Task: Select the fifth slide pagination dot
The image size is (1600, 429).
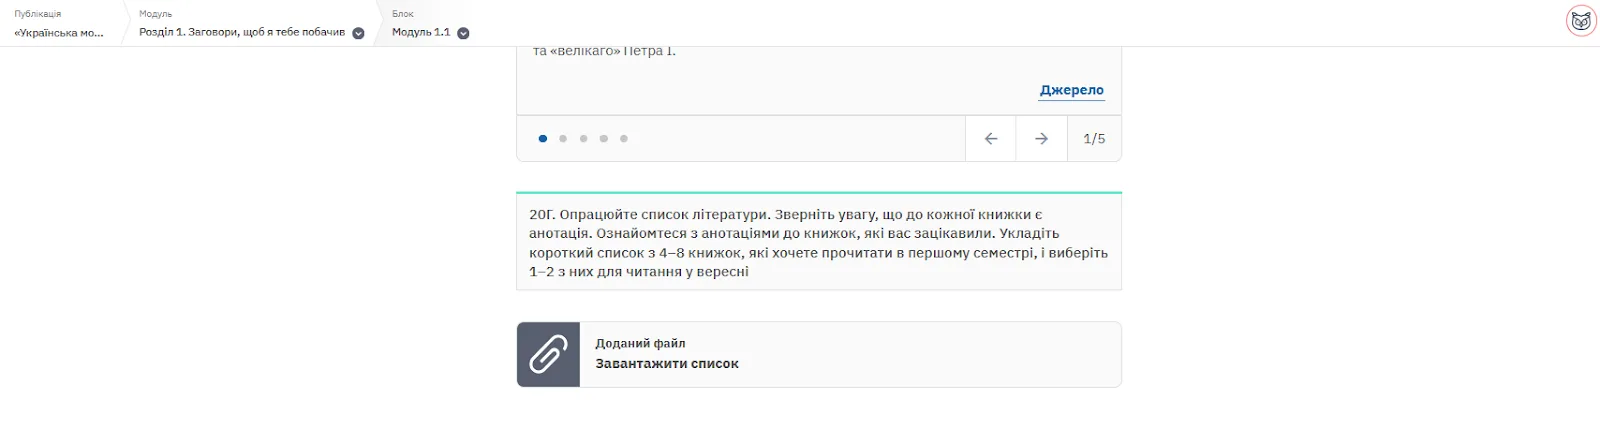Action: pos(624,139)
